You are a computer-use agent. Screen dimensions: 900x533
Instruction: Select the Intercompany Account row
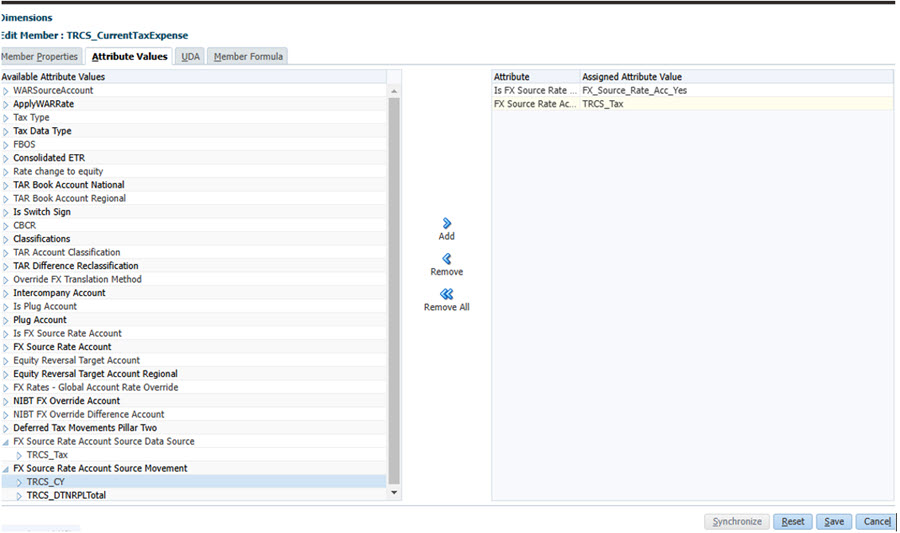tap(193, 293)
